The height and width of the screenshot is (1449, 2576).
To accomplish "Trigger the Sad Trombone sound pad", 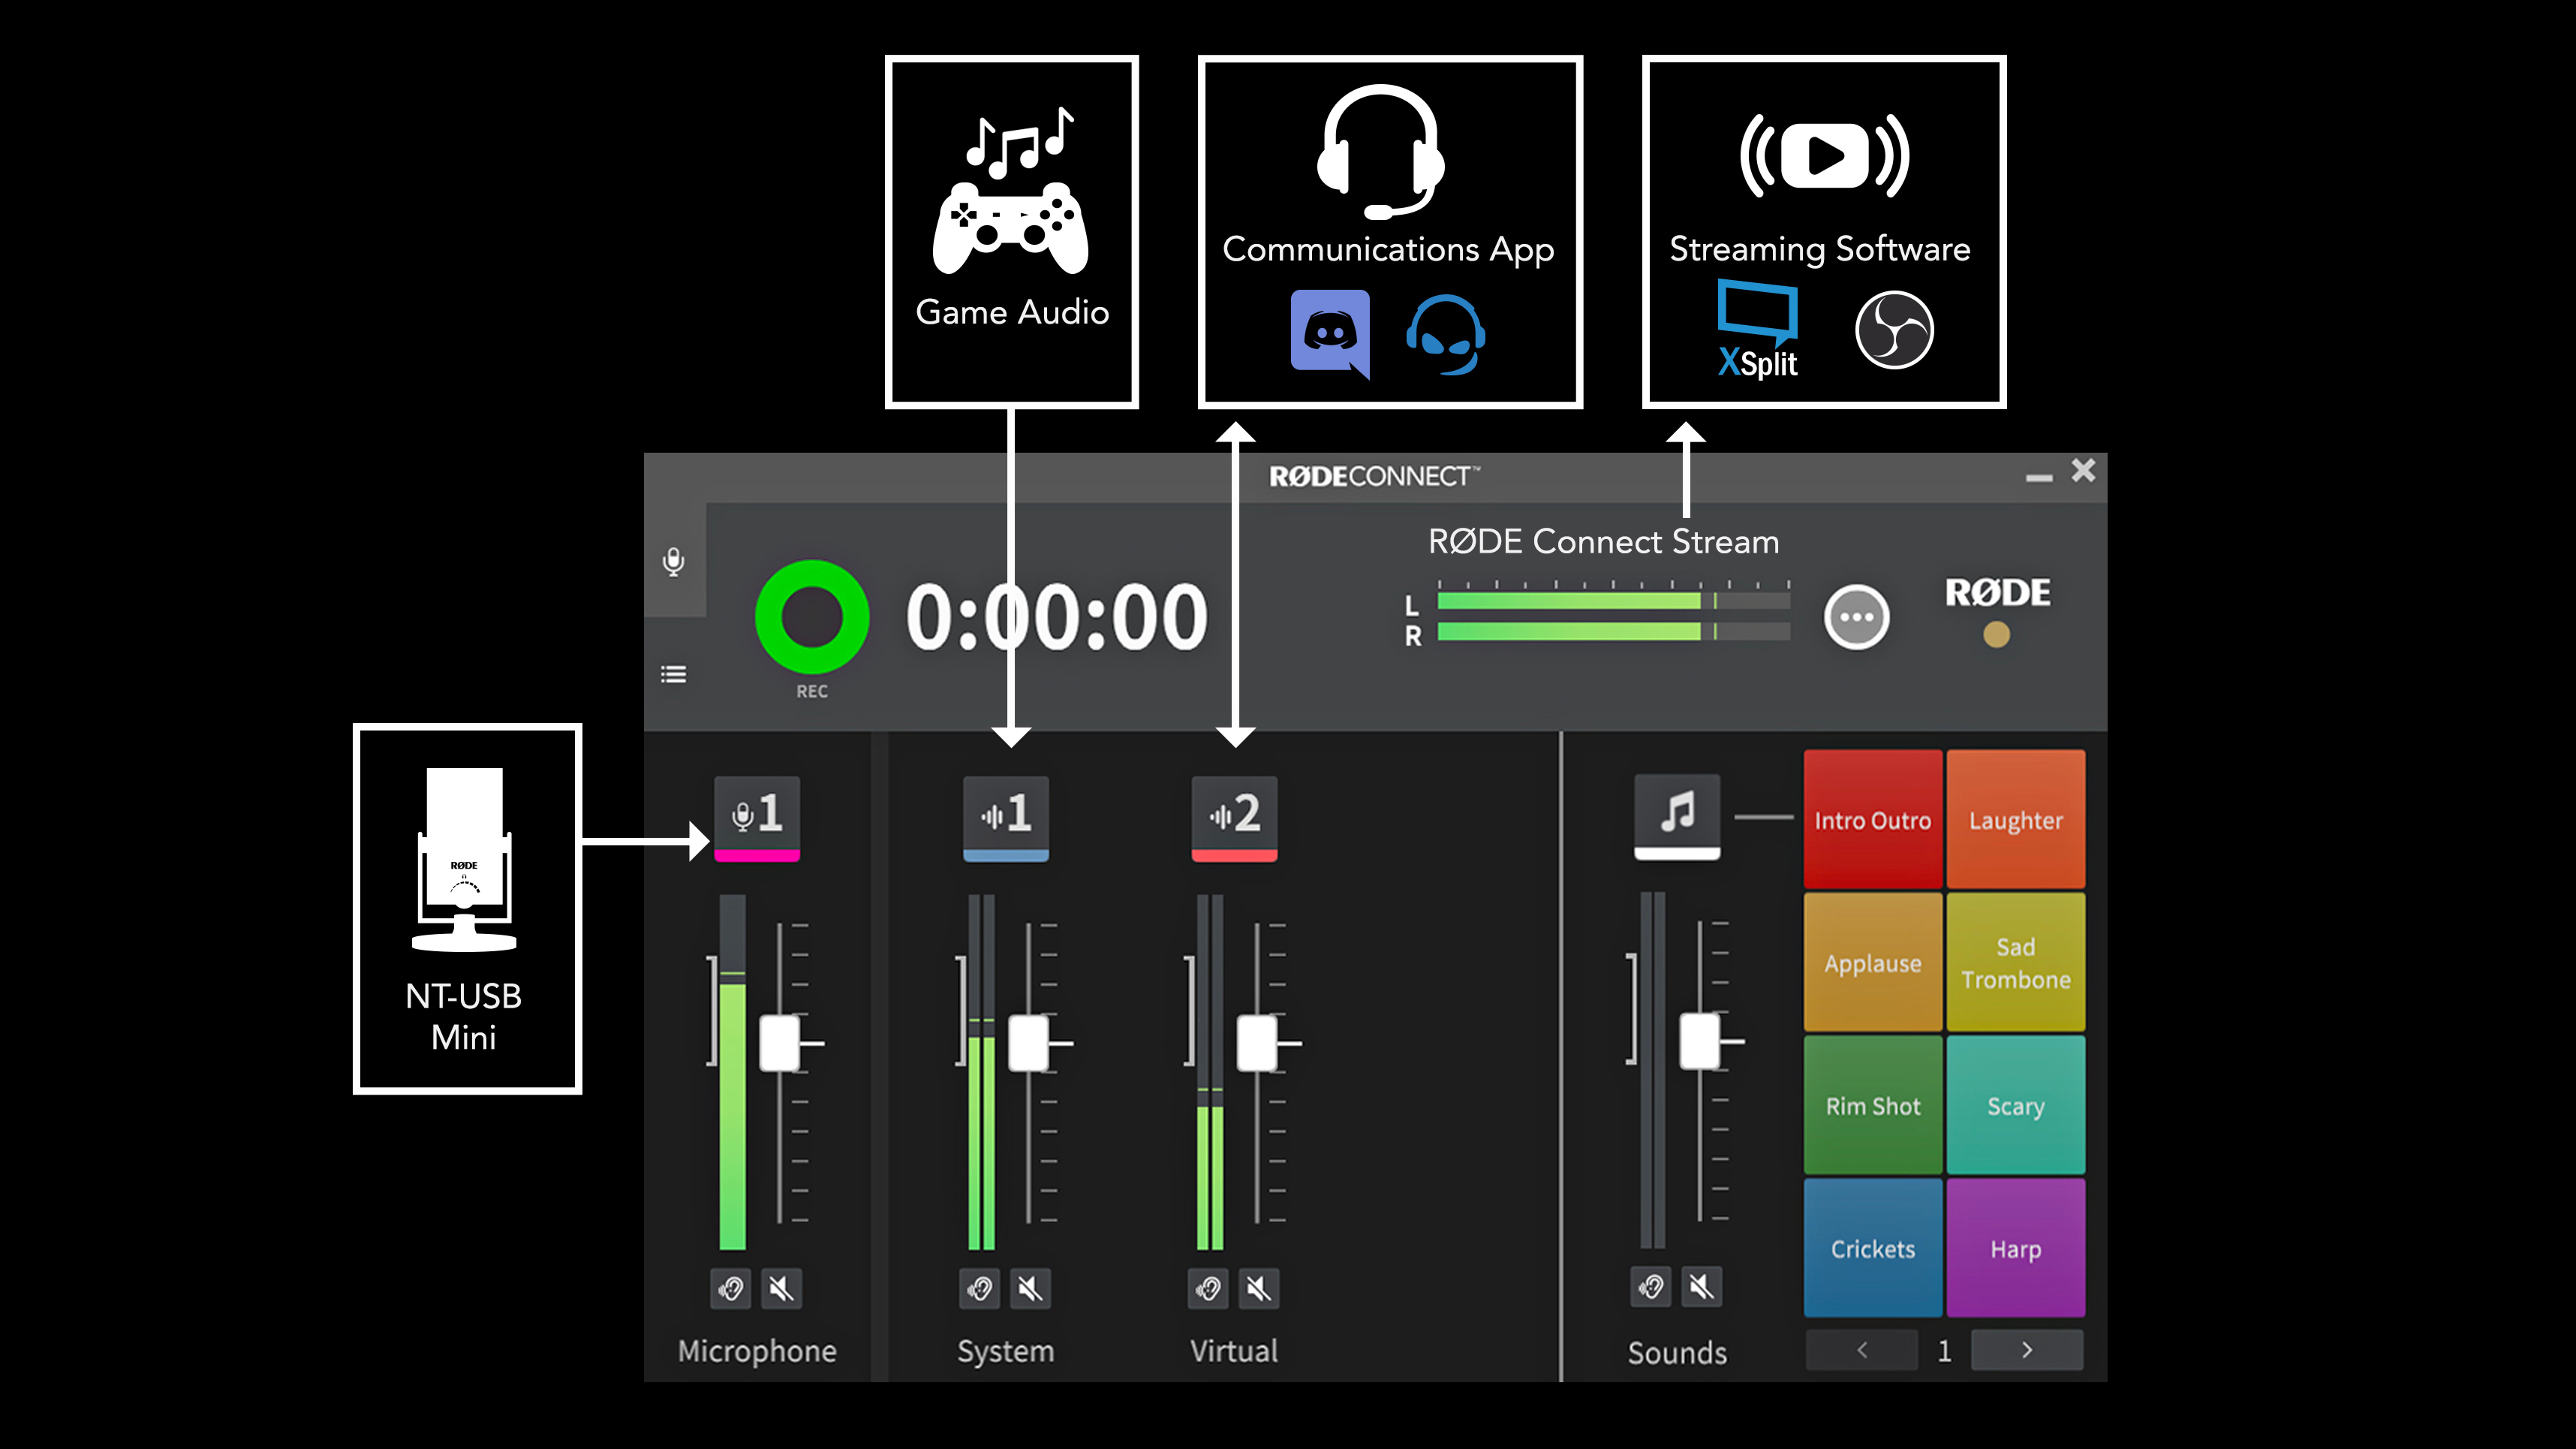I will pos(2016,962).
